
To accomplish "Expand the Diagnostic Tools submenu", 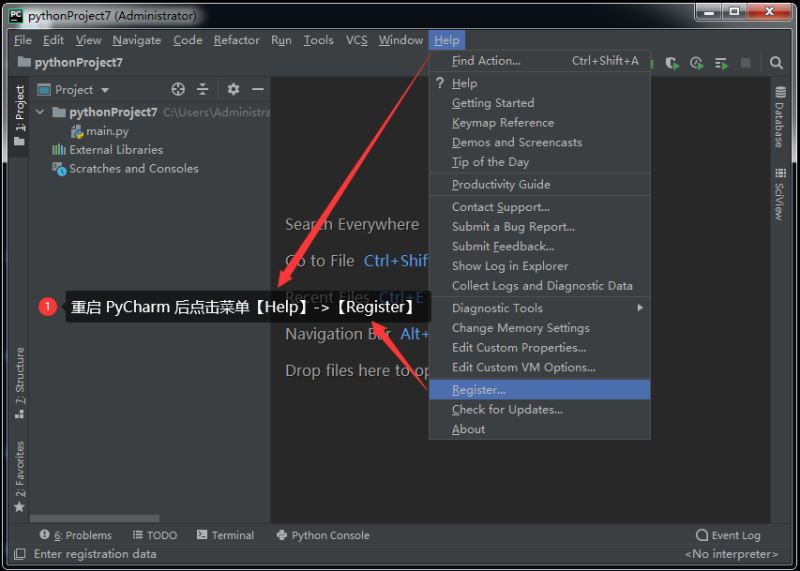I will pos(540,308).
